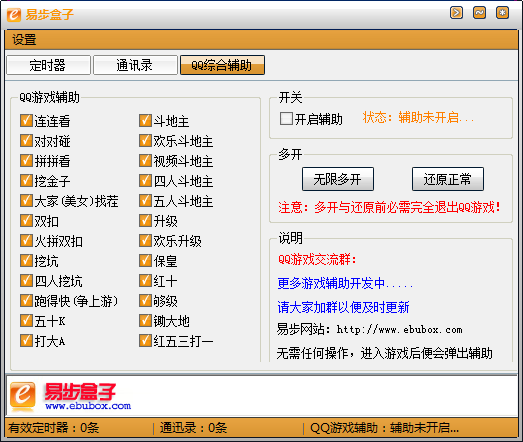523x442 pixels.
Task: Click the www.ebubox.com banner link
Action: (x=88, y=406)
